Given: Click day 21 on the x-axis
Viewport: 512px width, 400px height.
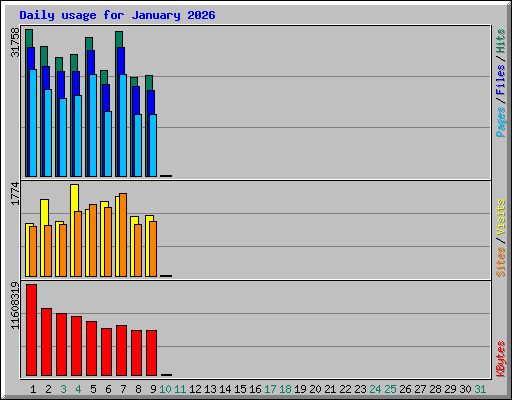Looking at the screenshot, I should pyautogui.click(x=330, y=389).
